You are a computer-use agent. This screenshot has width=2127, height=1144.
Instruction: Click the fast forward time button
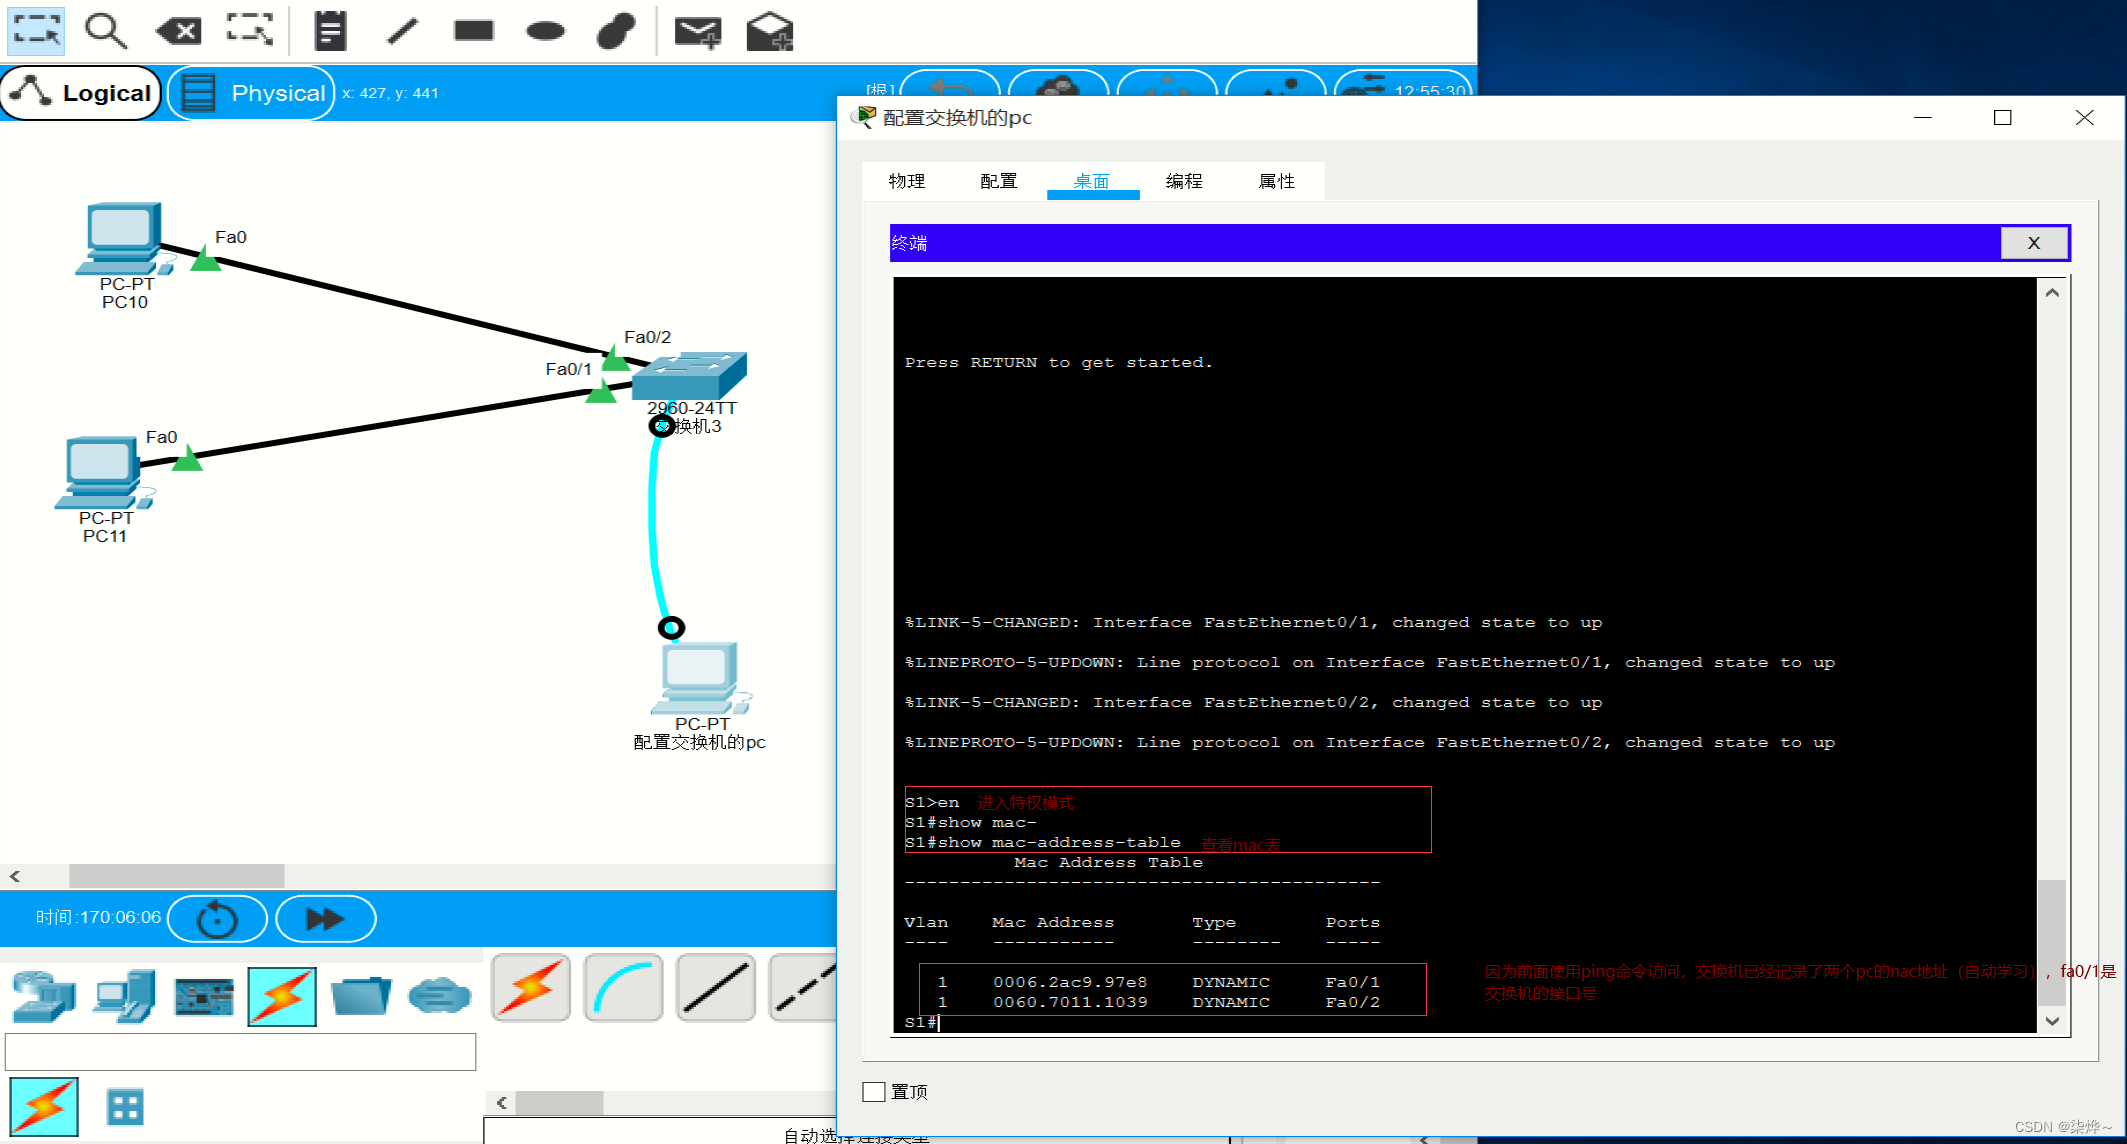325,918
